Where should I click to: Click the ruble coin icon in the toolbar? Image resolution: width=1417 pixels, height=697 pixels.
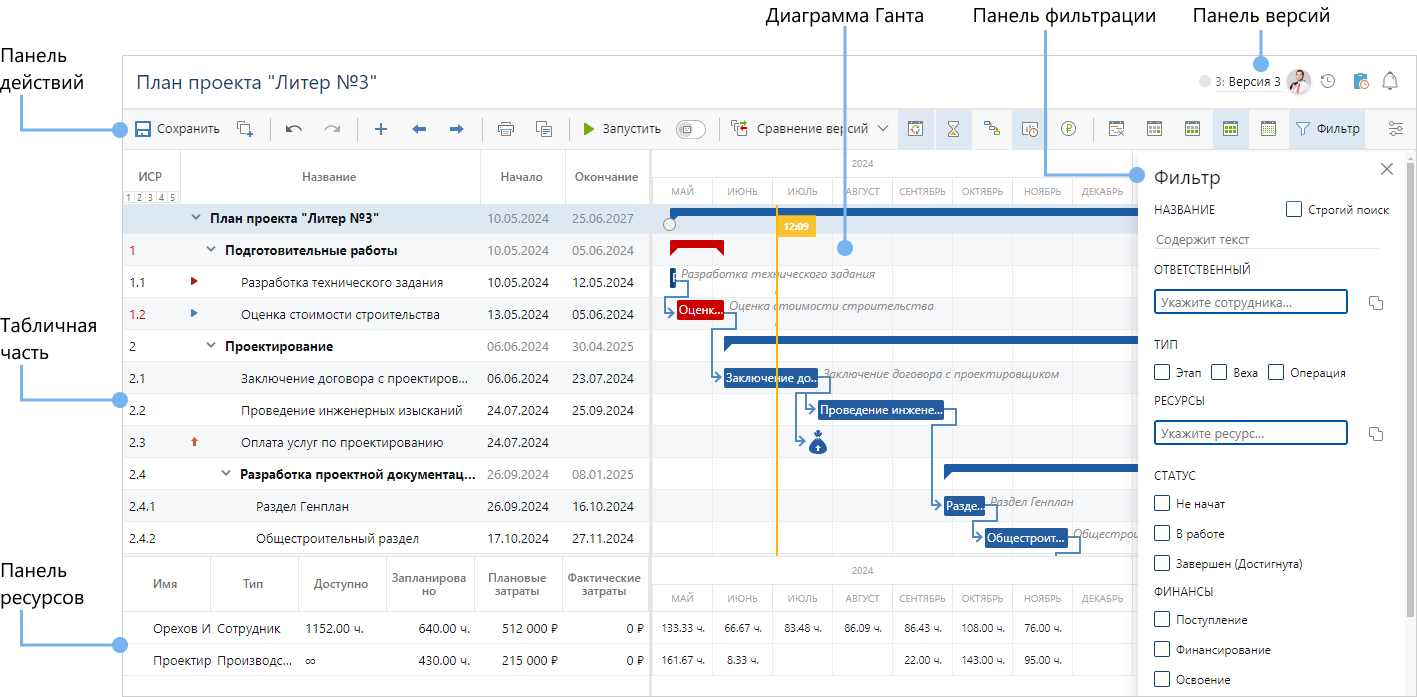click(1069, 129)
